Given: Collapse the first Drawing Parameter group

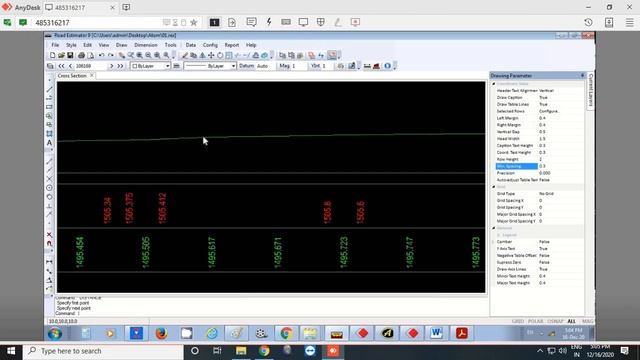Looking at the screenshot, I should 493,84.
